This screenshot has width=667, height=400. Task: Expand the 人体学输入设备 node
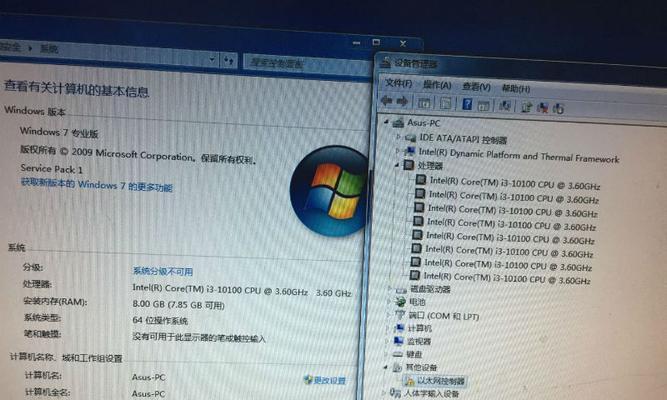384,392
